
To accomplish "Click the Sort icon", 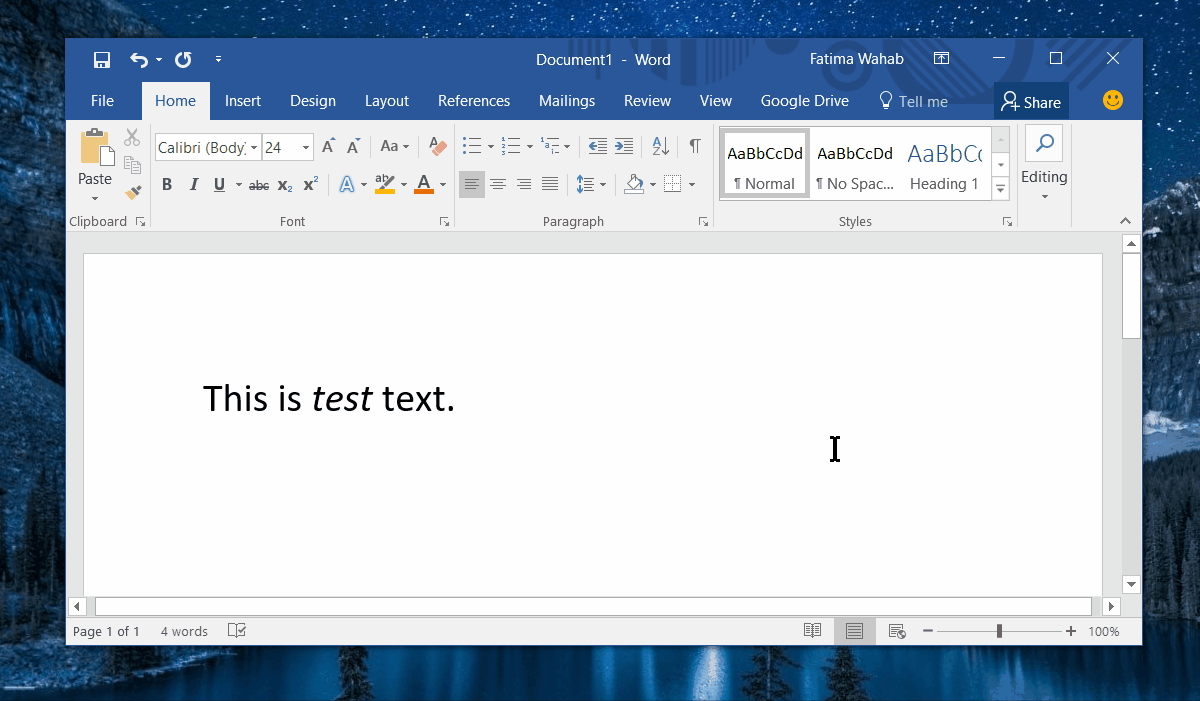I will pos(659,146).
